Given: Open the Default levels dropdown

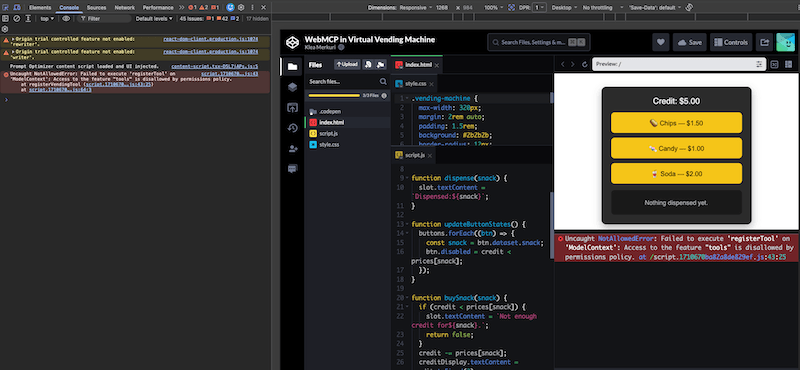Looking at the screenshot, I should pos(155,18).
